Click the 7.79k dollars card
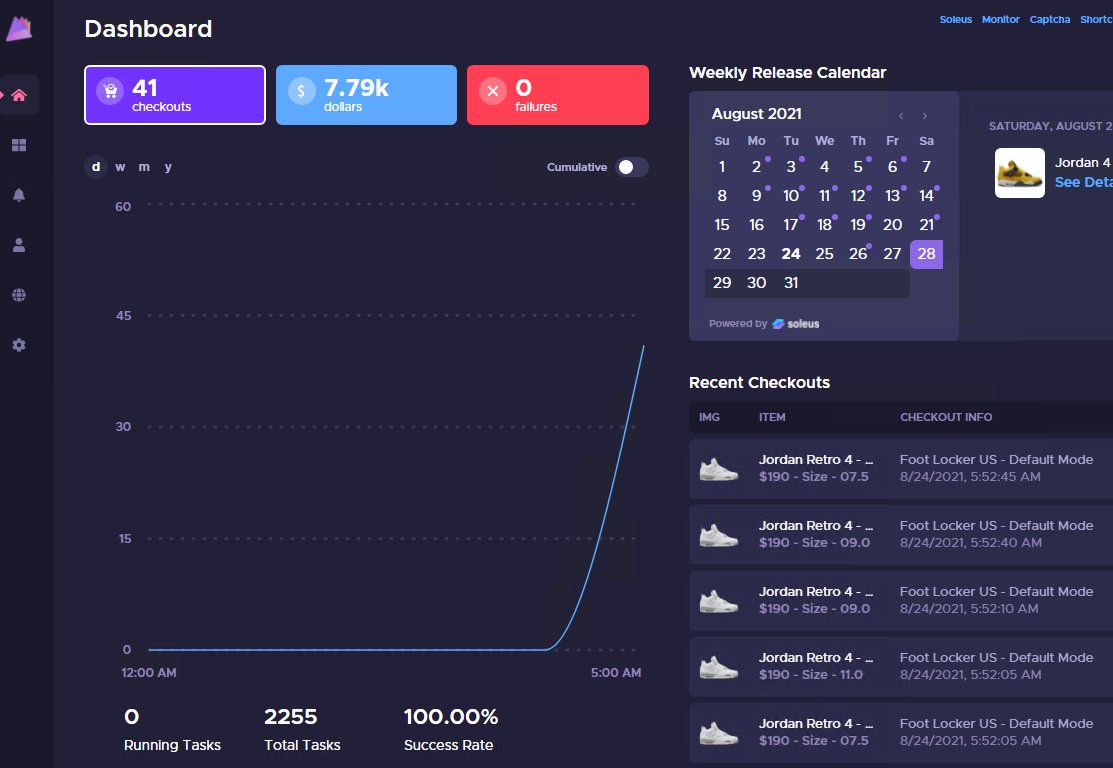1113x768 pixels. click(366, 95)
